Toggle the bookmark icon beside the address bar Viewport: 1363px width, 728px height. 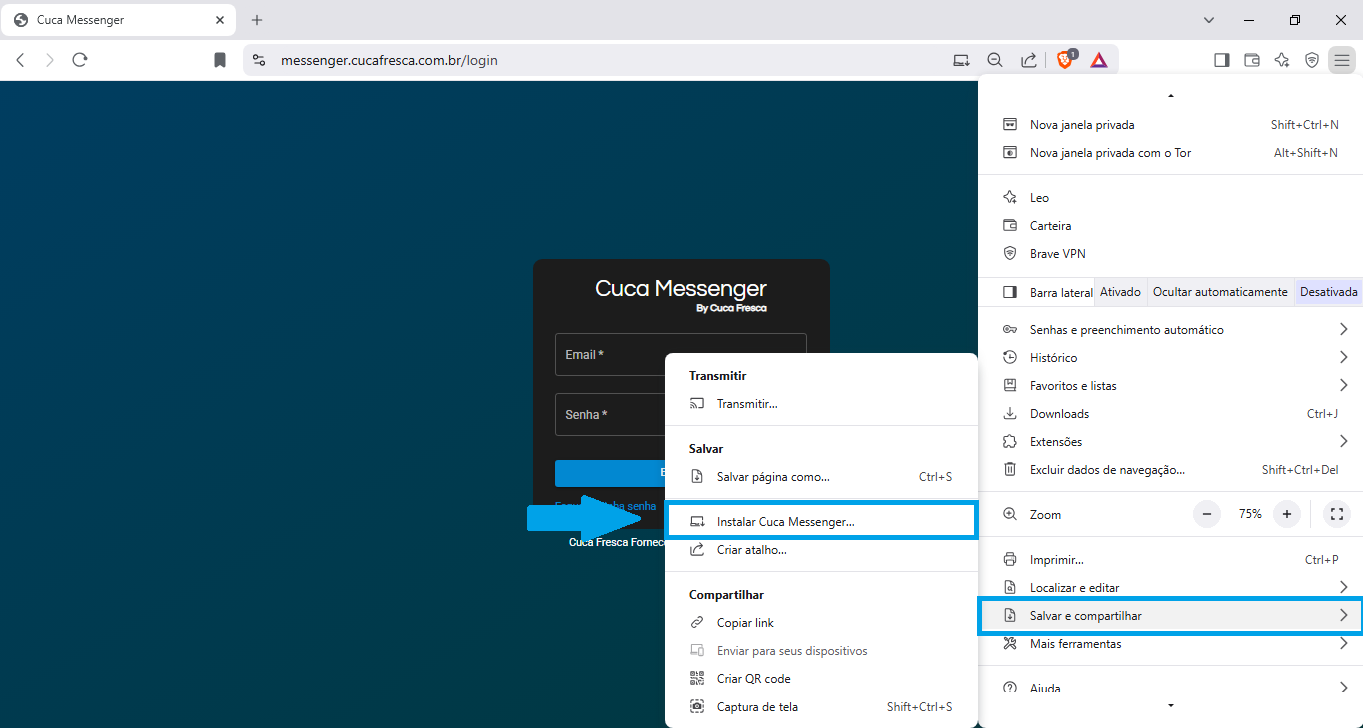(x=220, y=60)
